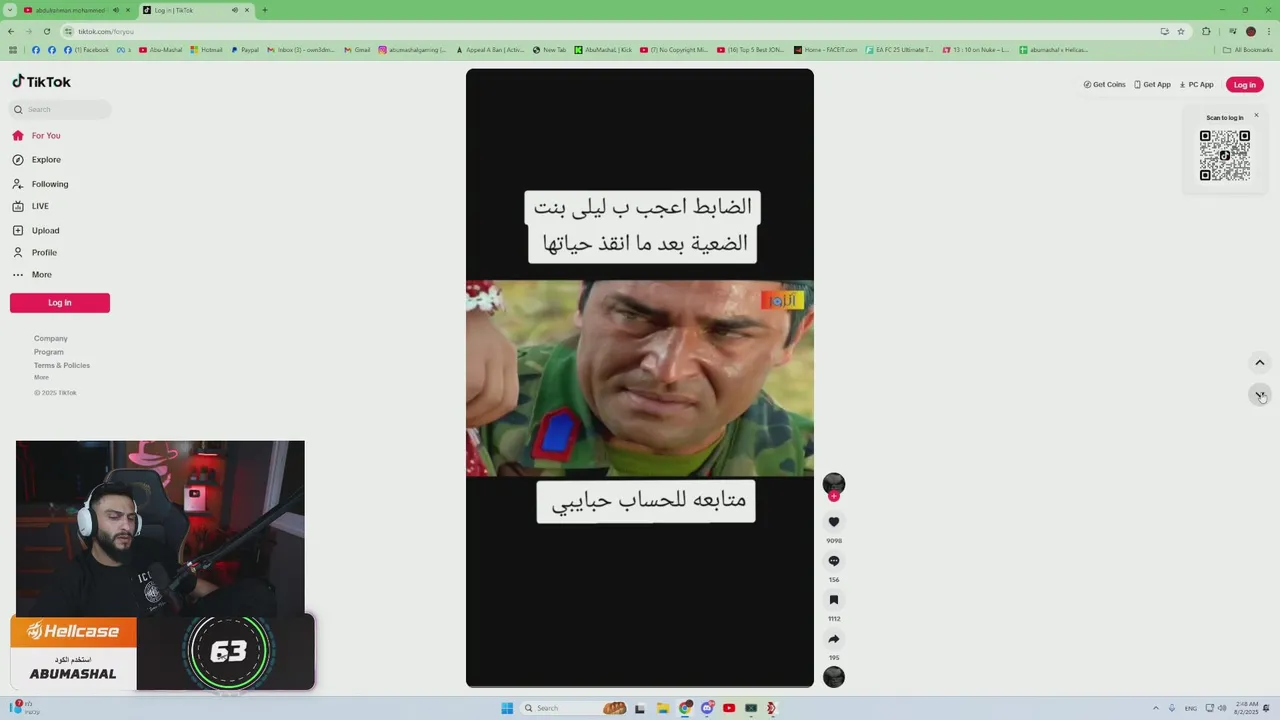Open the Hotmail bookmark
Viewport: 1280px width, 720px height.
coord(207,49)
